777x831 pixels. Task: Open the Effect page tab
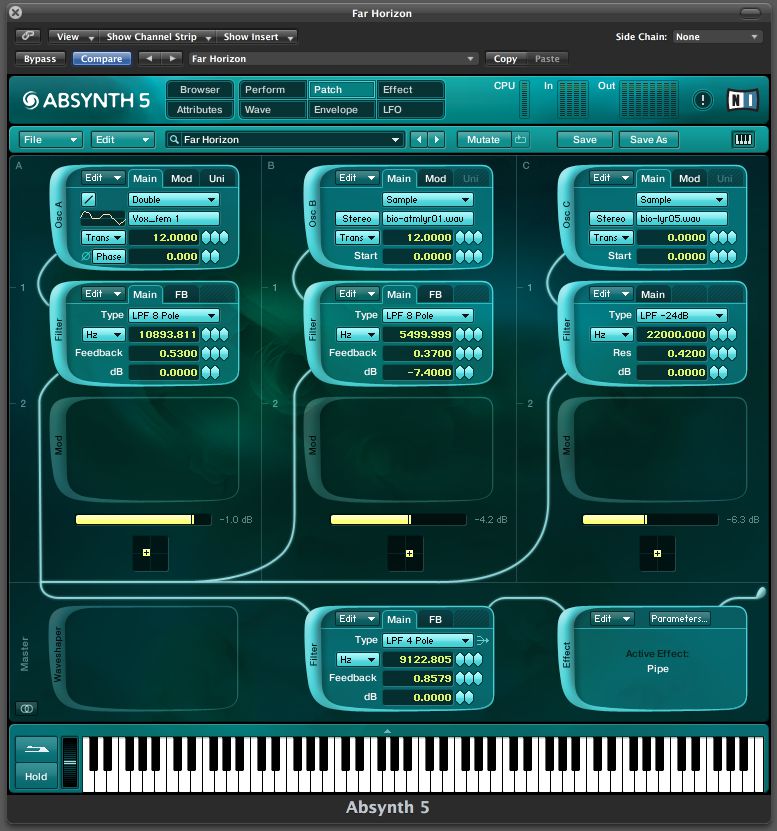[410, 90]
